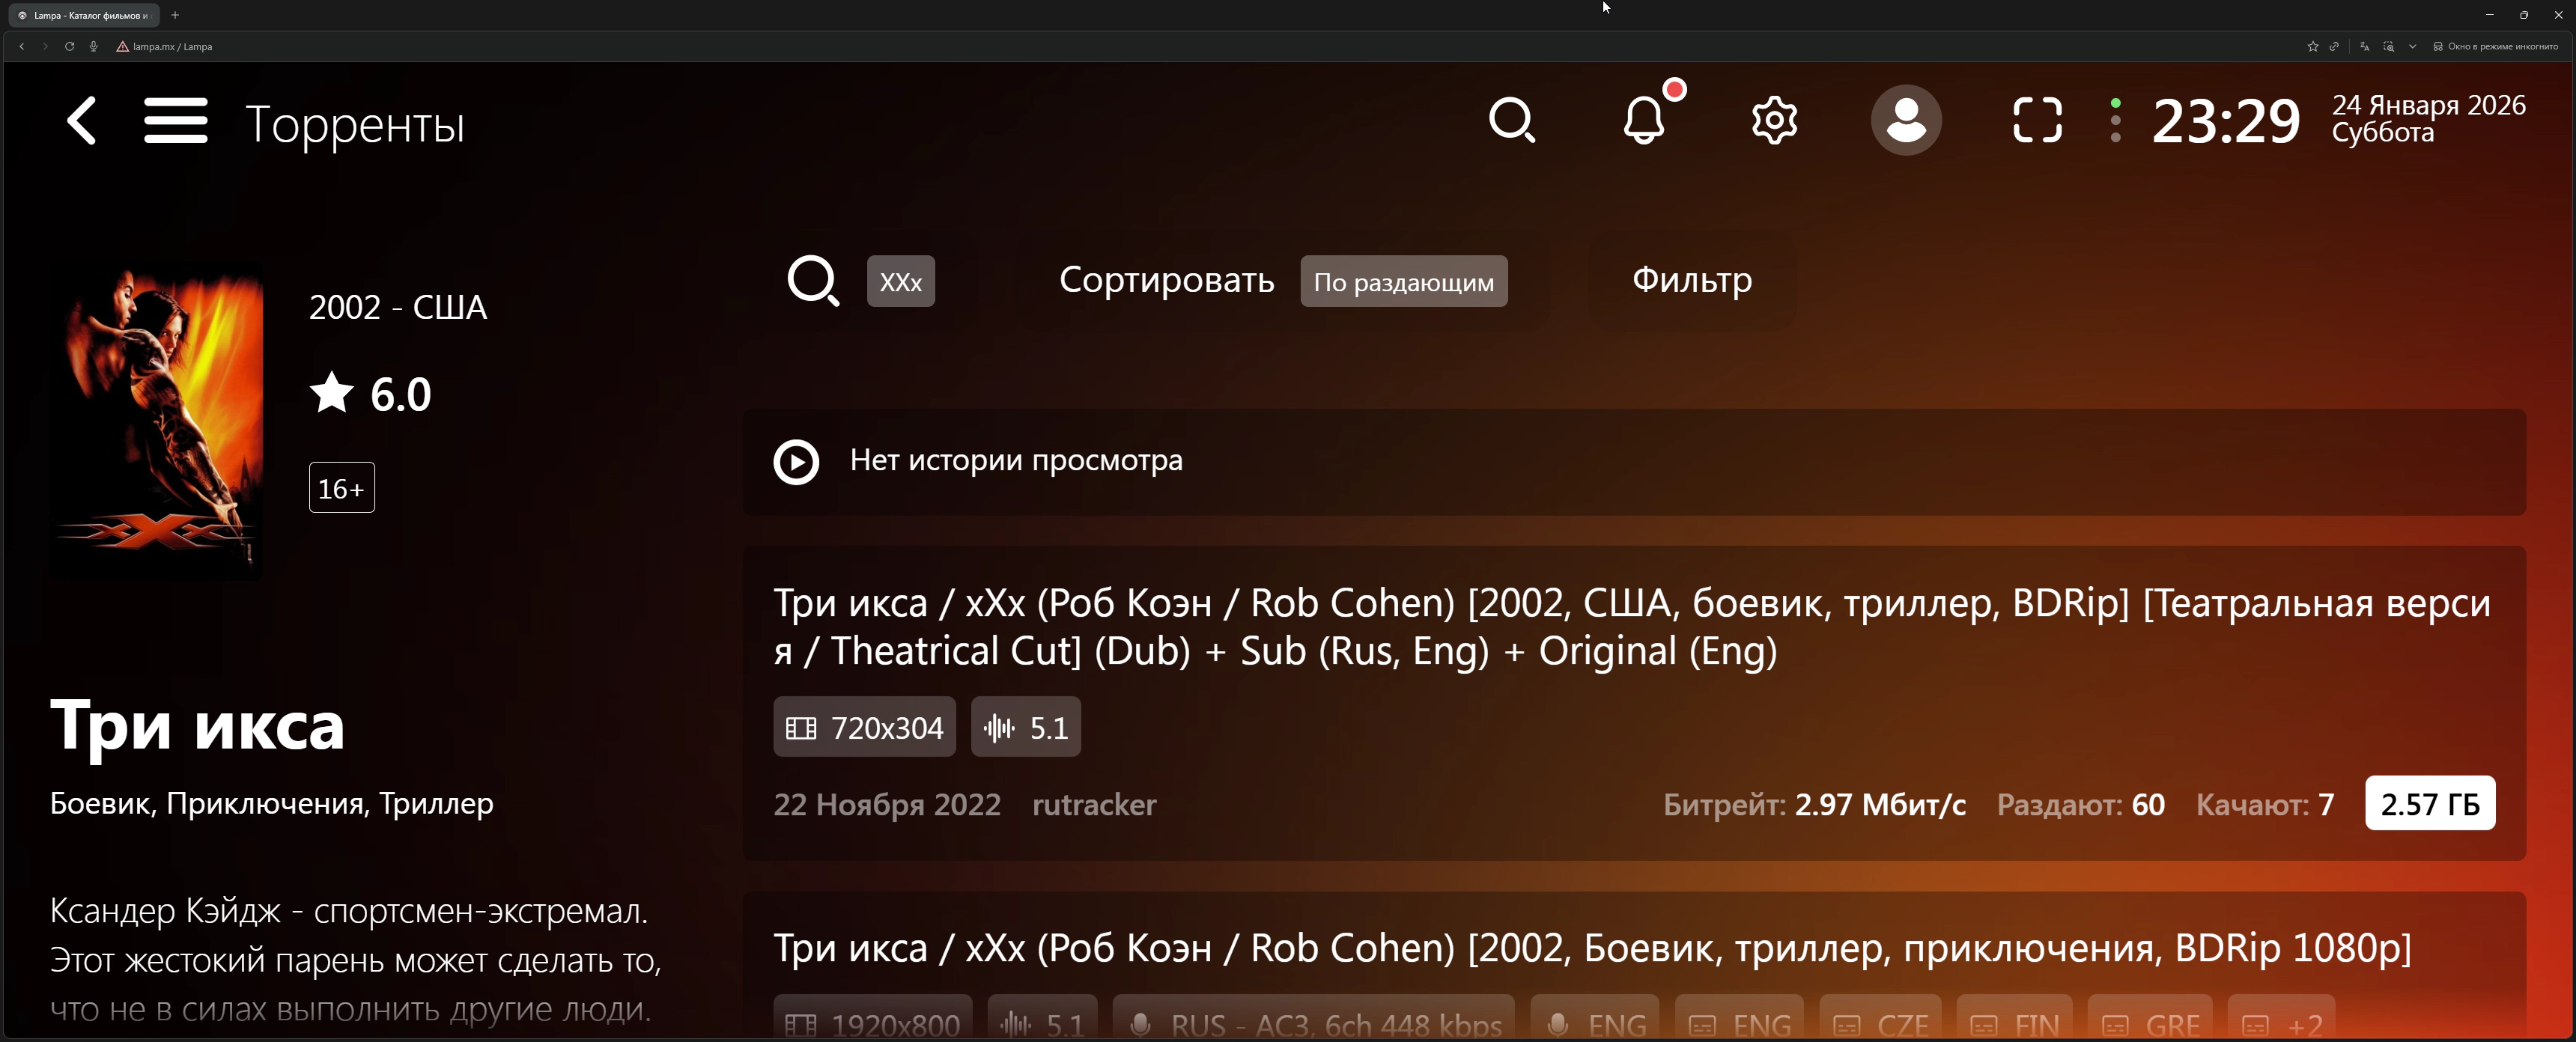Open the user profile avatar

[x=1906, y=120]
